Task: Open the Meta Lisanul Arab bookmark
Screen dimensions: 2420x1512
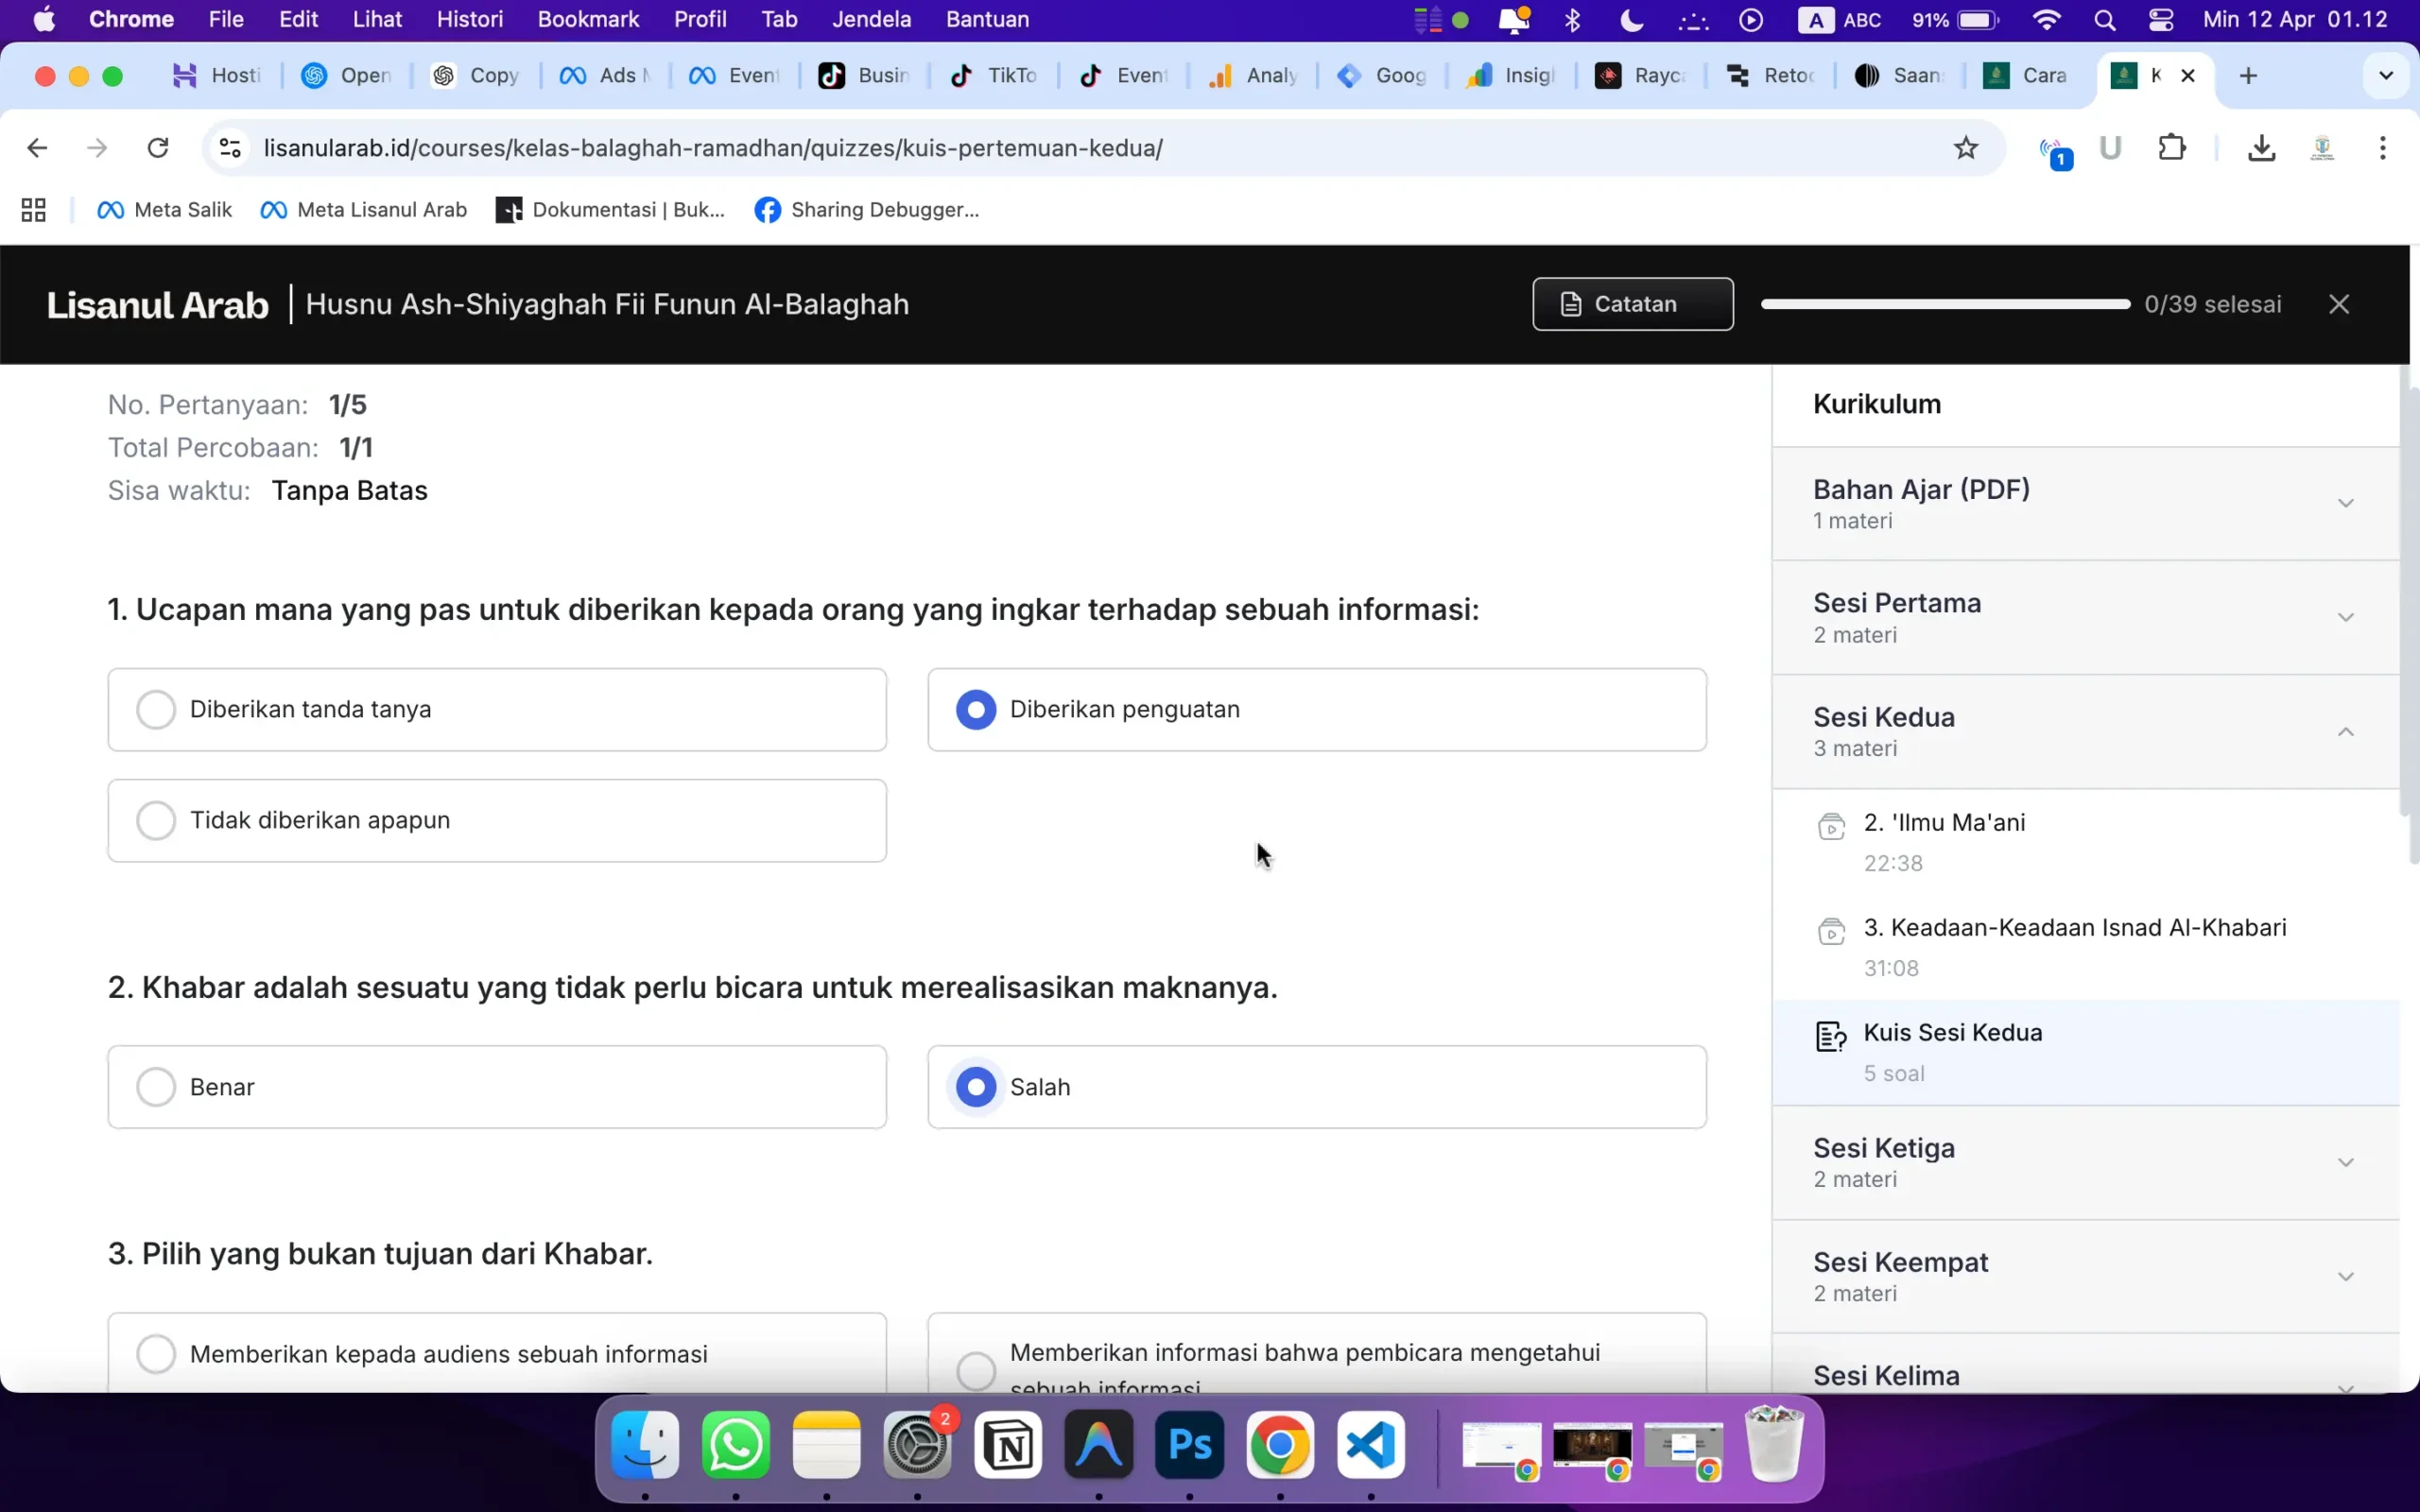Action: pos(364,210)
